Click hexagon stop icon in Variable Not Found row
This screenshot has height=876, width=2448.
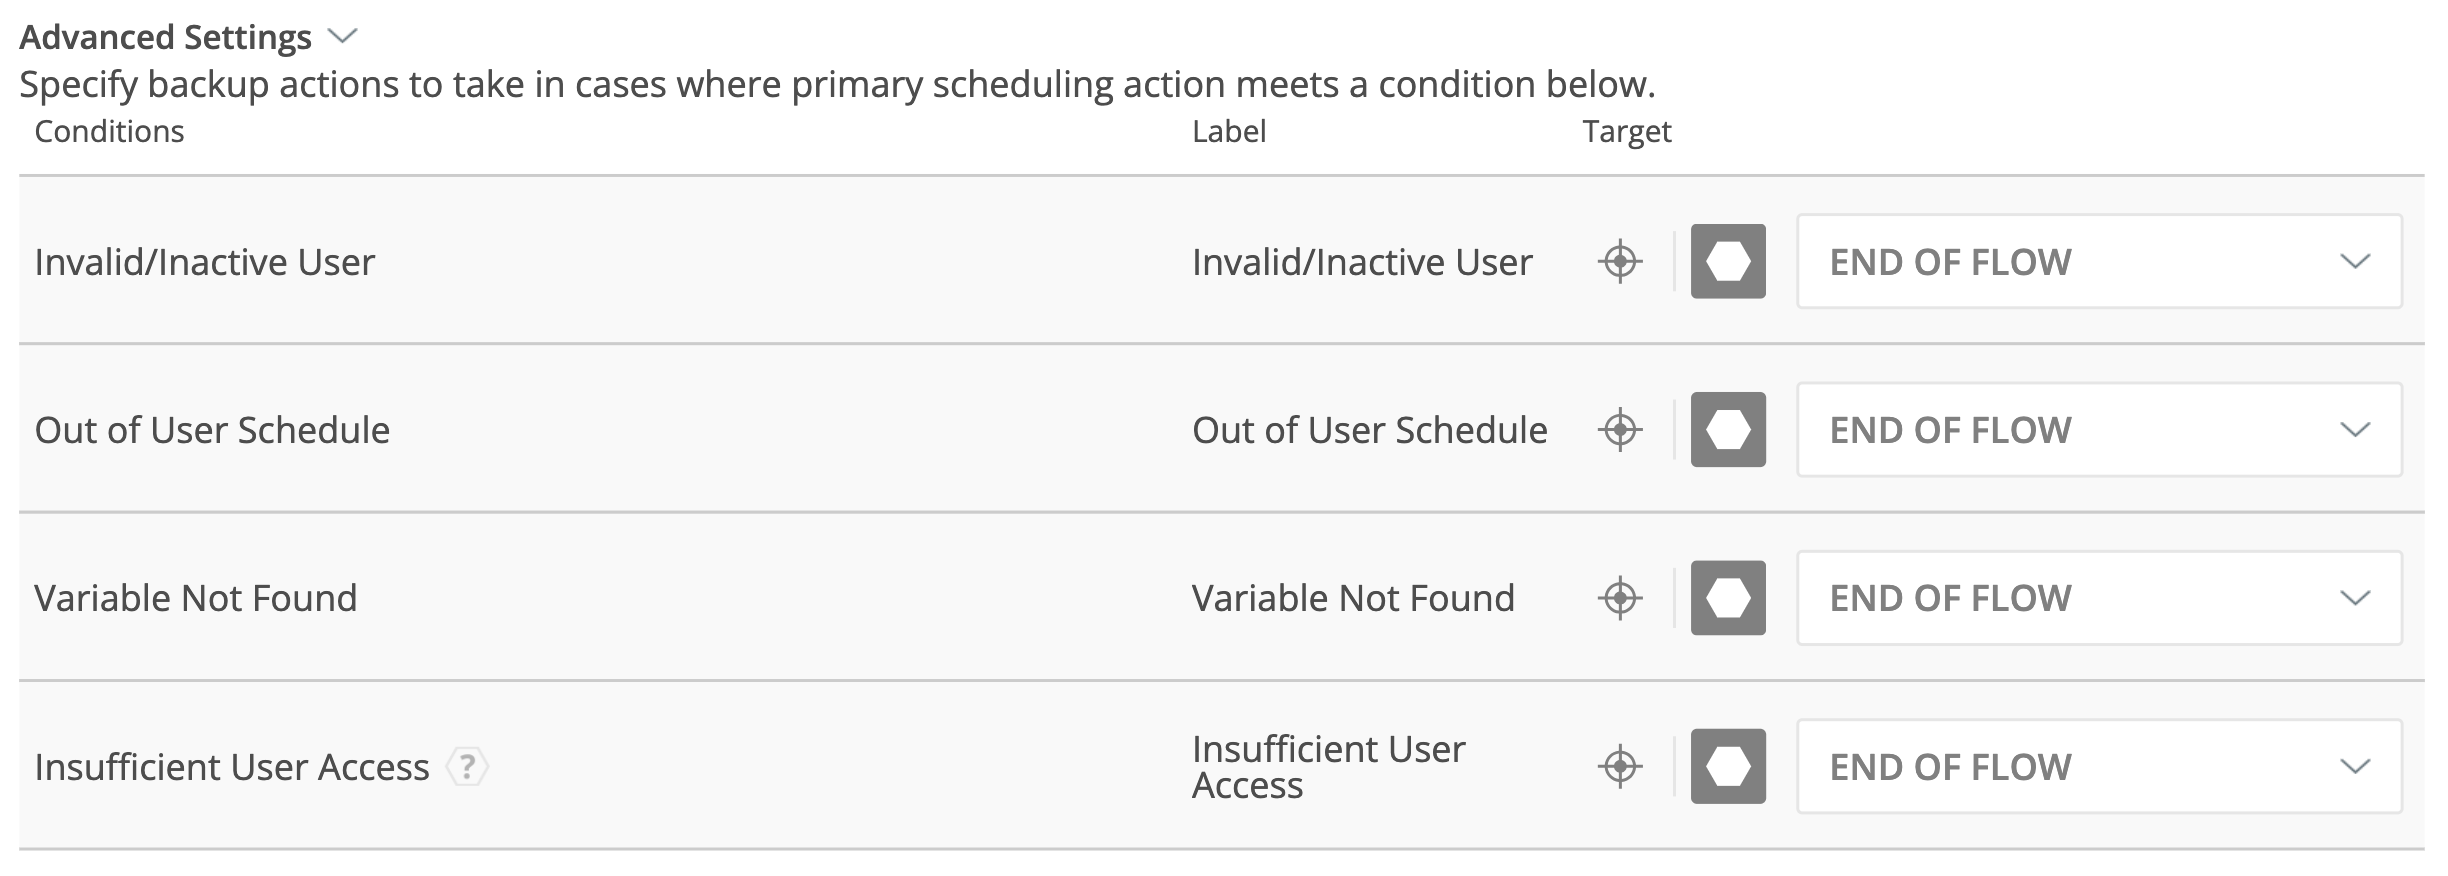click(x=1728, y=598)
